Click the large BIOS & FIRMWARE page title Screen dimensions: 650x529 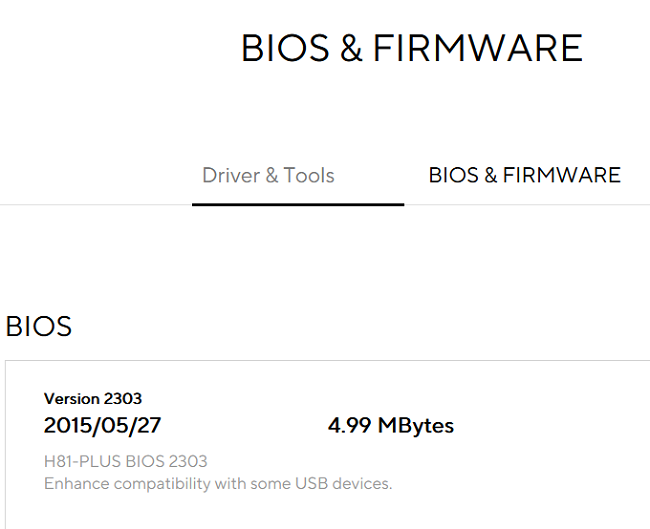(411, 48)
